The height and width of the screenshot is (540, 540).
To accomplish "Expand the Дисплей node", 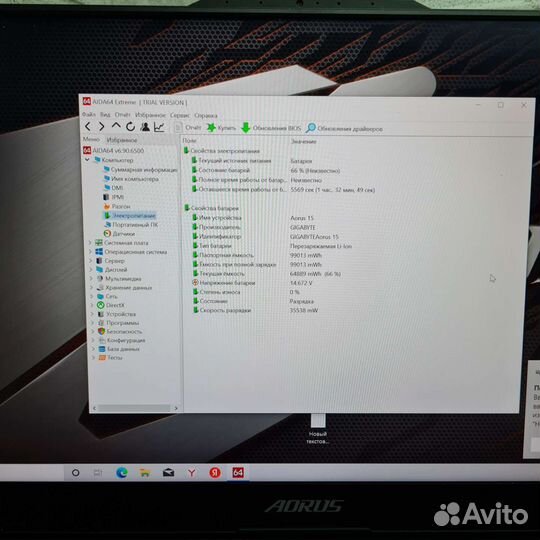I will click(x=92, y=269).
